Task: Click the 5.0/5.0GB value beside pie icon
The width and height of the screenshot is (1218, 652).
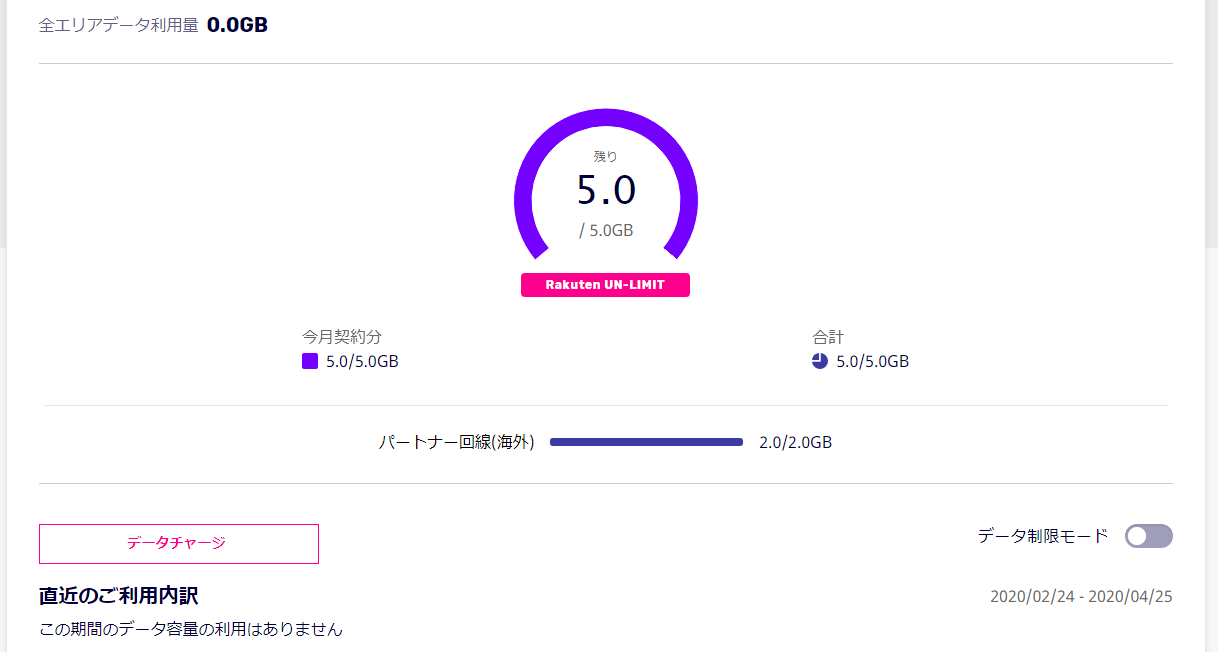Action: click(x=872, y=362)
